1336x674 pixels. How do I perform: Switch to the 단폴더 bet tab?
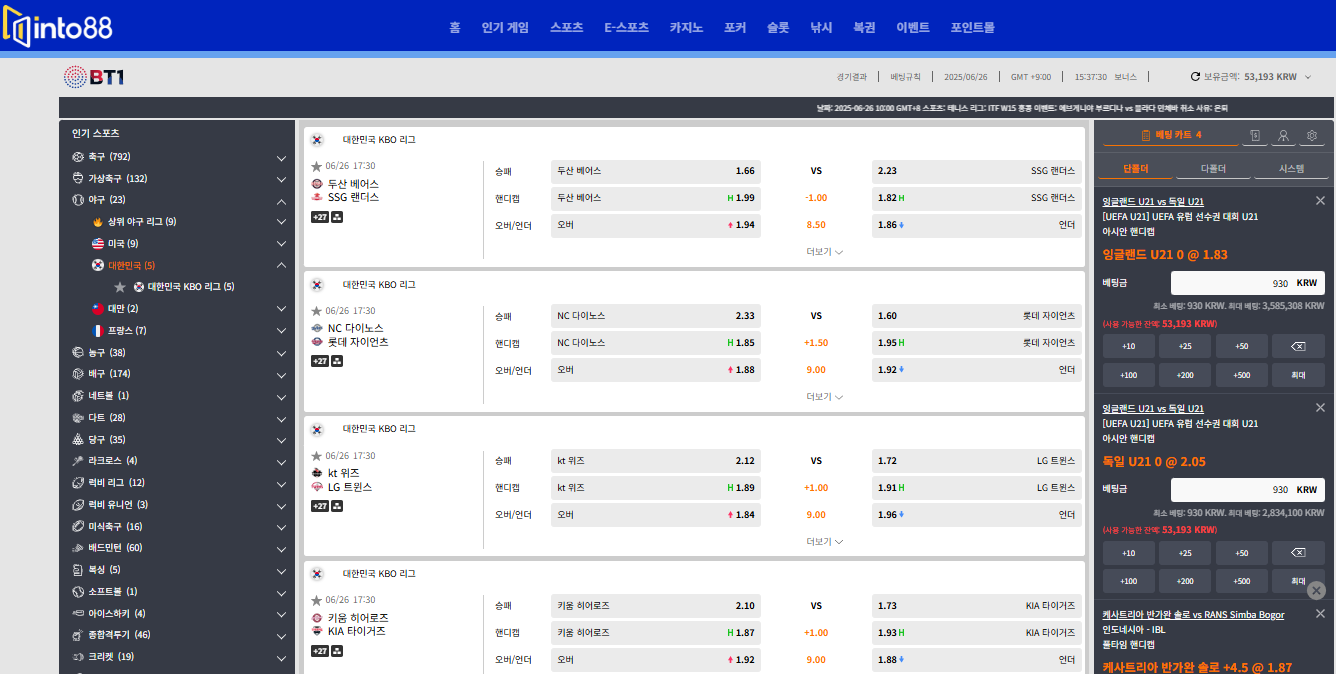[x=1136, y=169]
